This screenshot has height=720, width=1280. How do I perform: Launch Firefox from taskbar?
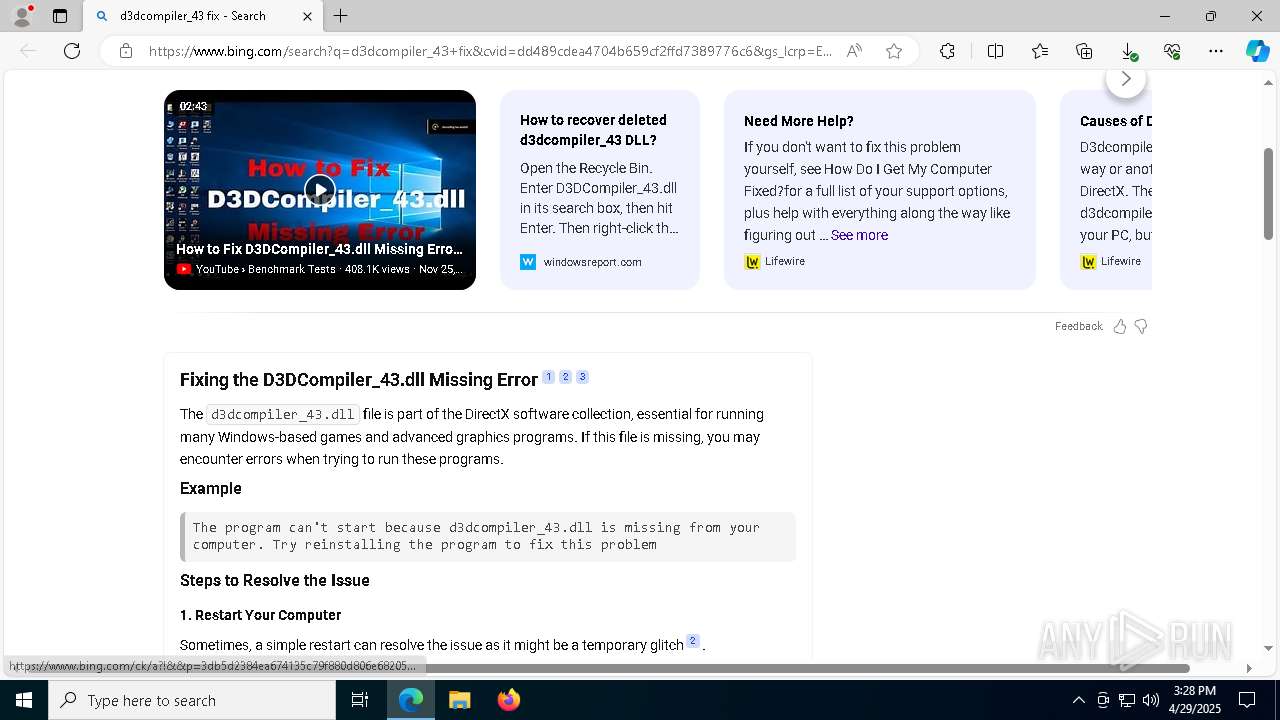coord(508,700)
